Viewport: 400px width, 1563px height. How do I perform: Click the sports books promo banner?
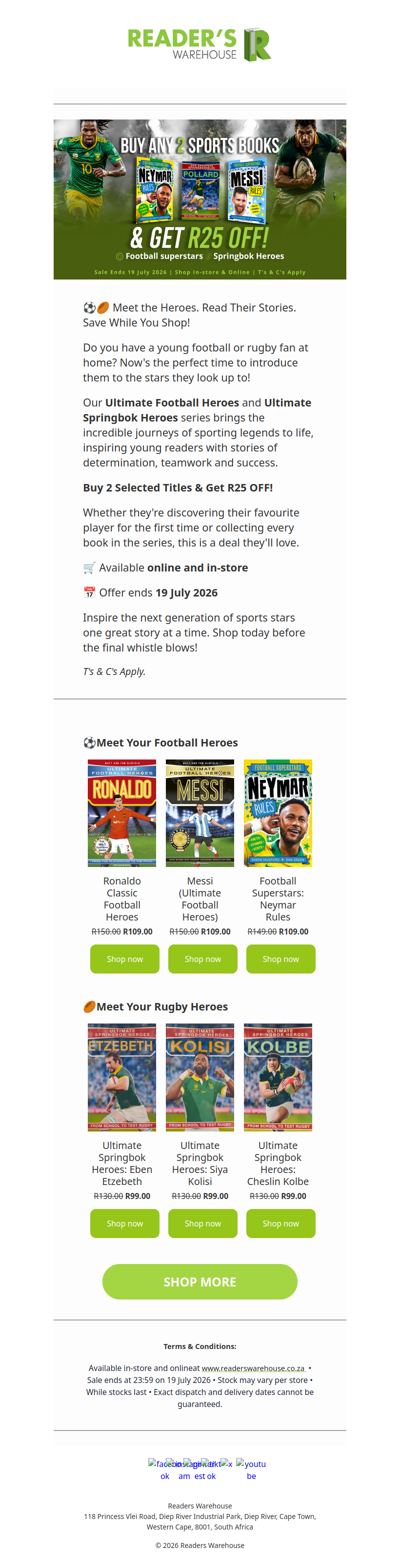[x=200, y=198]
